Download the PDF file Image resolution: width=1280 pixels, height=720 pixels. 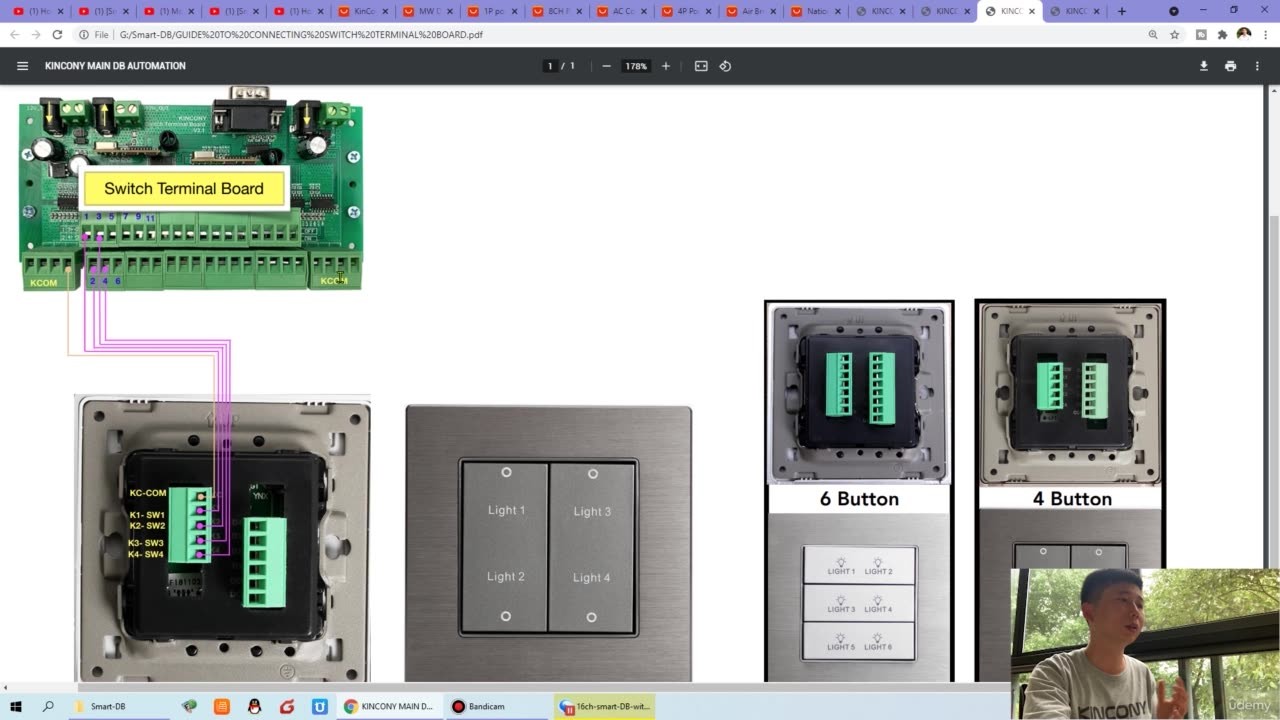tap(1204, 66)
